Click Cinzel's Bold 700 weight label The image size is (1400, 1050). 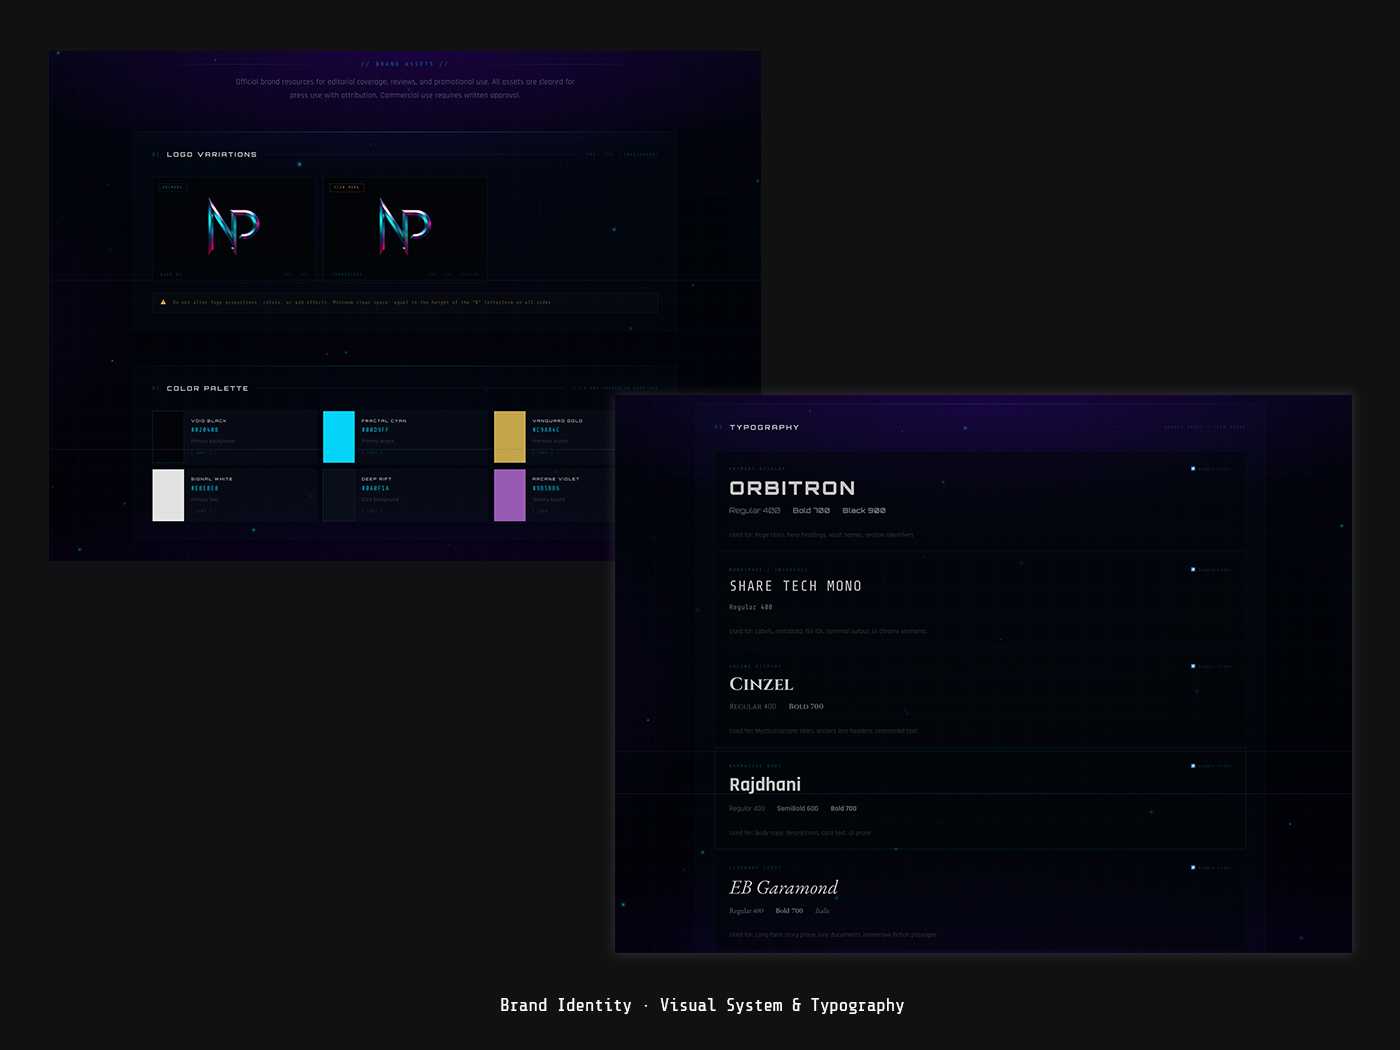(x=806, y=707)
